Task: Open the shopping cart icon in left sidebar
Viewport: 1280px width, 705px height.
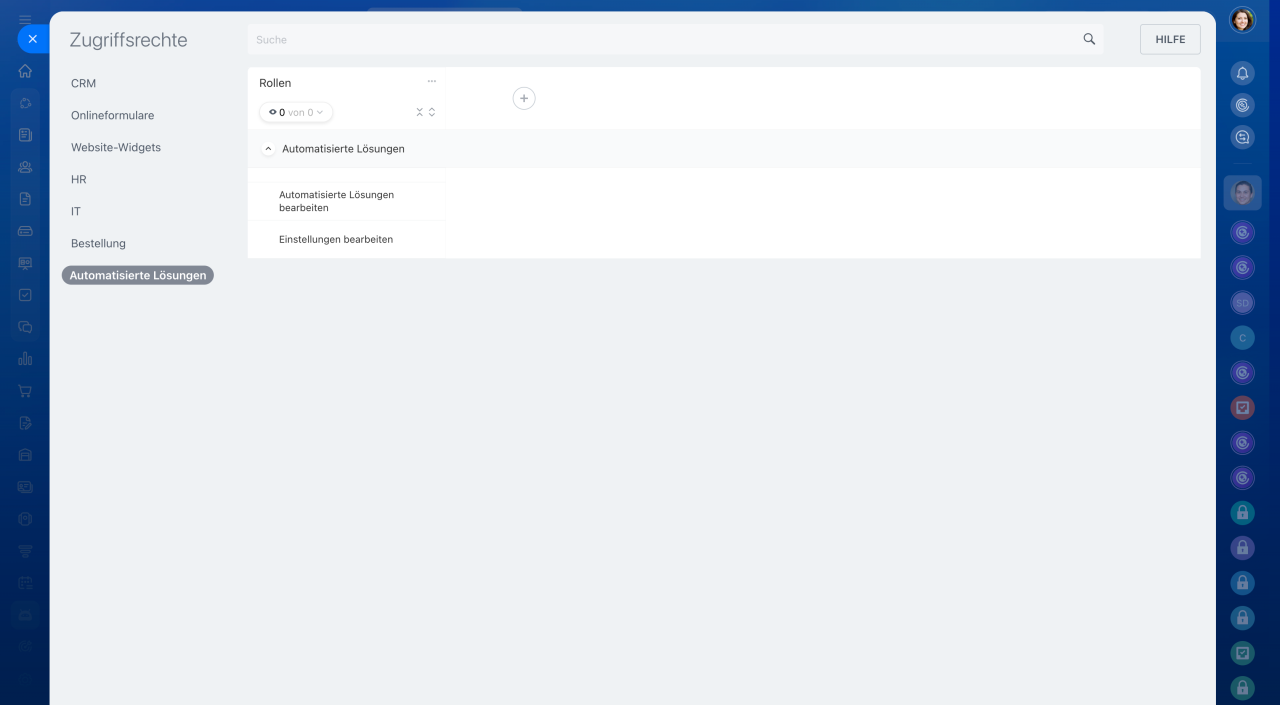Action: 25,391
